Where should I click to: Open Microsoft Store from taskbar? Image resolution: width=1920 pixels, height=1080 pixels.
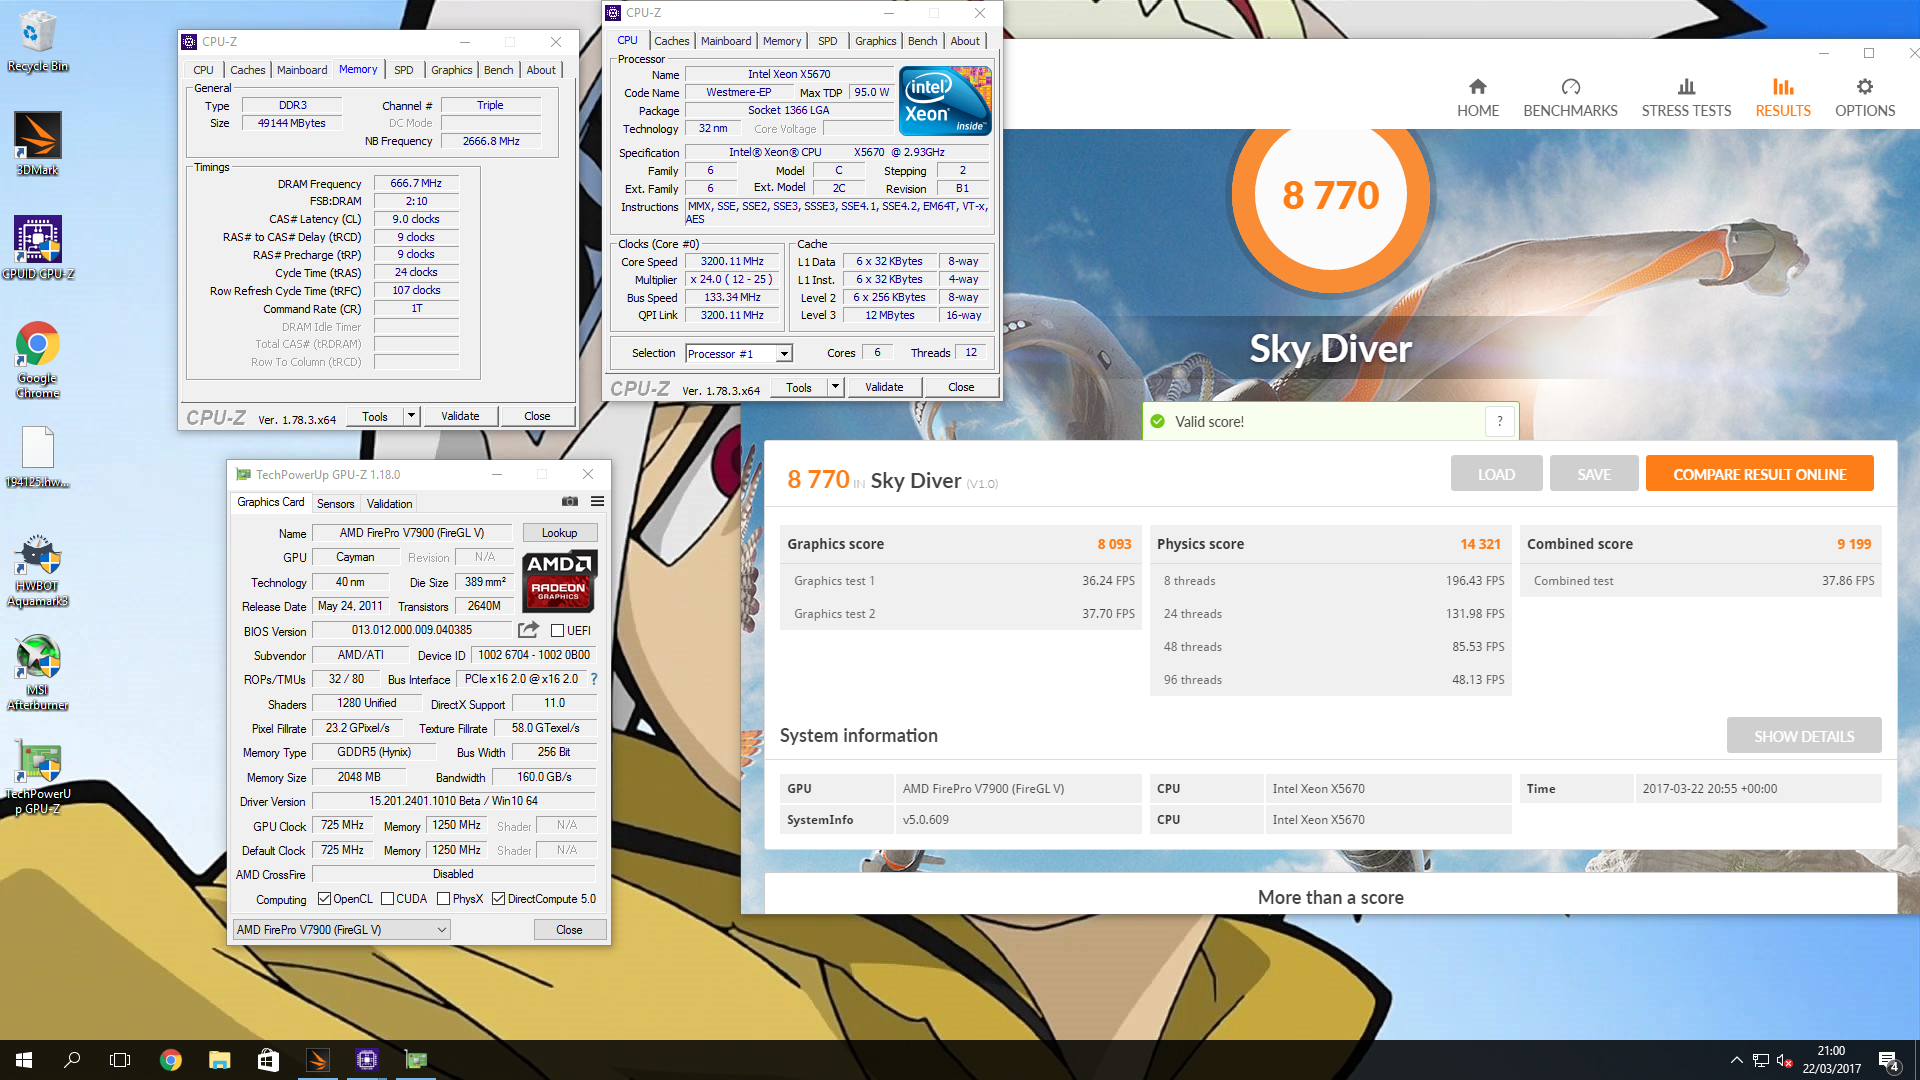(268, 1060)
